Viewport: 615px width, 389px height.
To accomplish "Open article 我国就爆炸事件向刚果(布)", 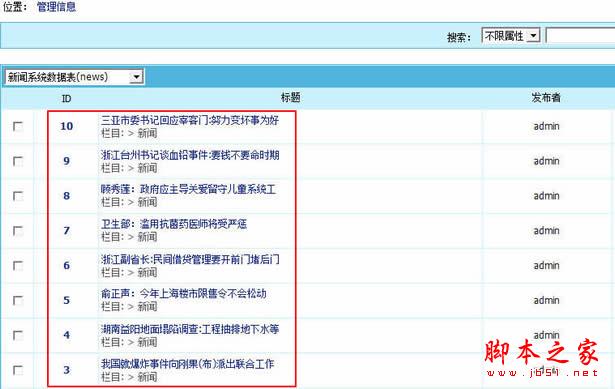I will click(187, 364).
